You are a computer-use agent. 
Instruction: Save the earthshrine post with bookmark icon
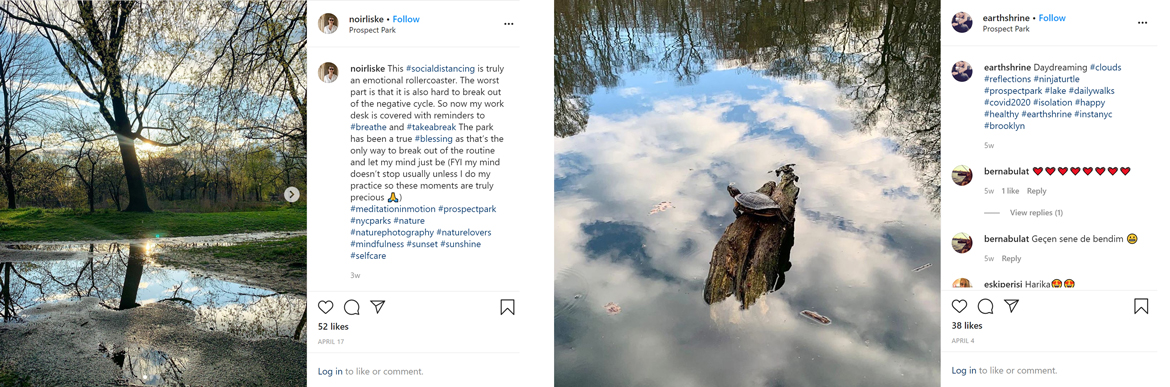pyautogui.click(x=1141, y=306)
